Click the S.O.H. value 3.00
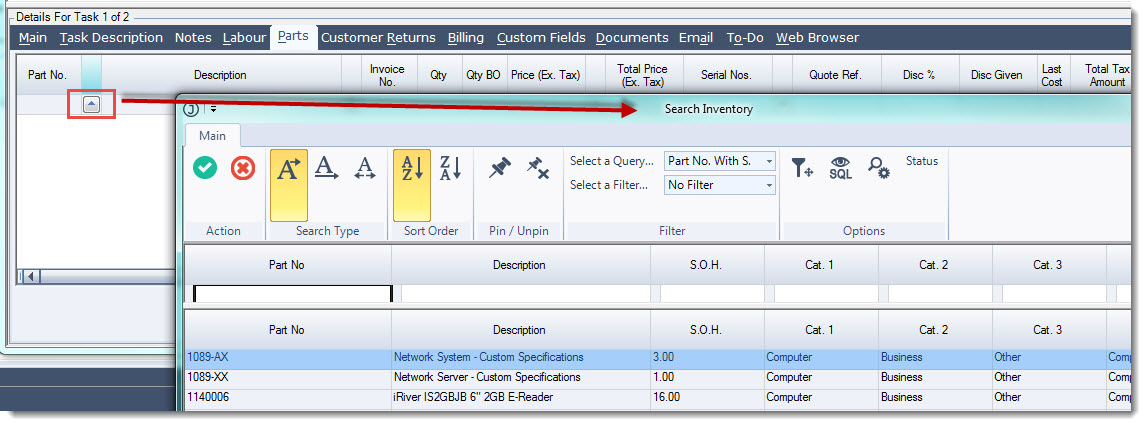 coord(664,357)
